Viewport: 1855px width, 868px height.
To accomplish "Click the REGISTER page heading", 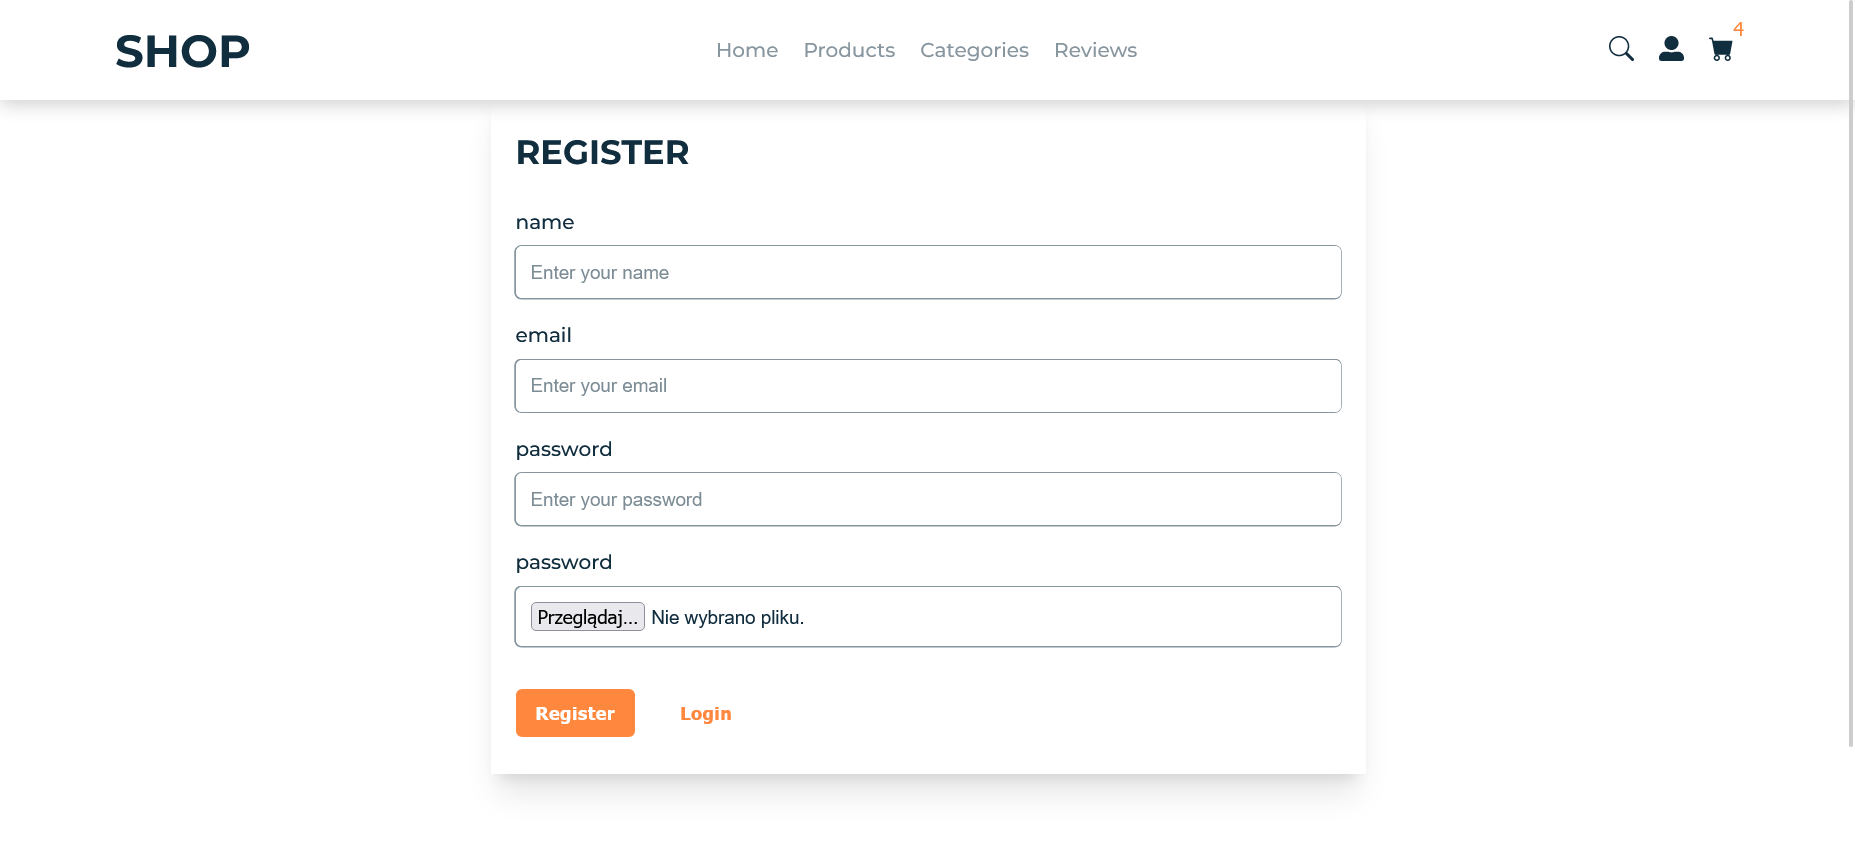I will 602,152.
